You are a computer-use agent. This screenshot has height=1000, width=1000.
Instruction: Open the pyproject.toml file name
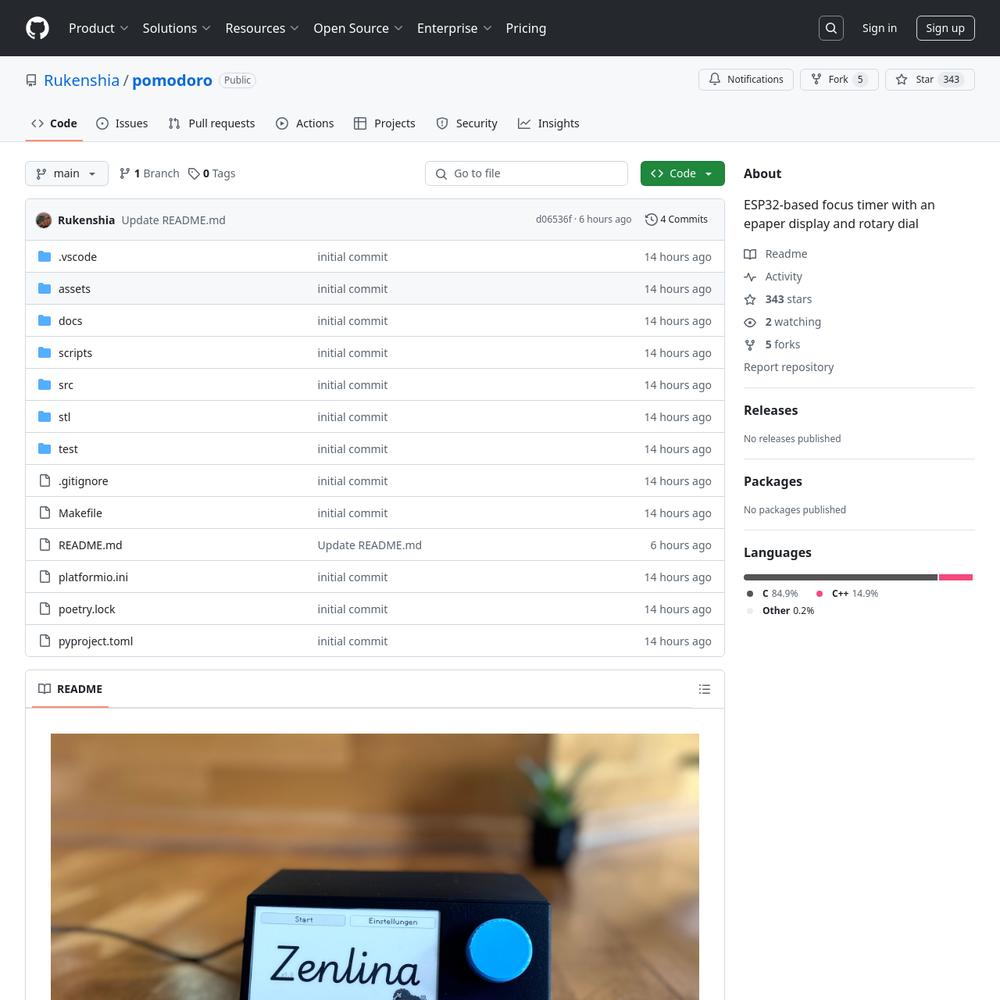pyautogui.click(x=96, y=641)
